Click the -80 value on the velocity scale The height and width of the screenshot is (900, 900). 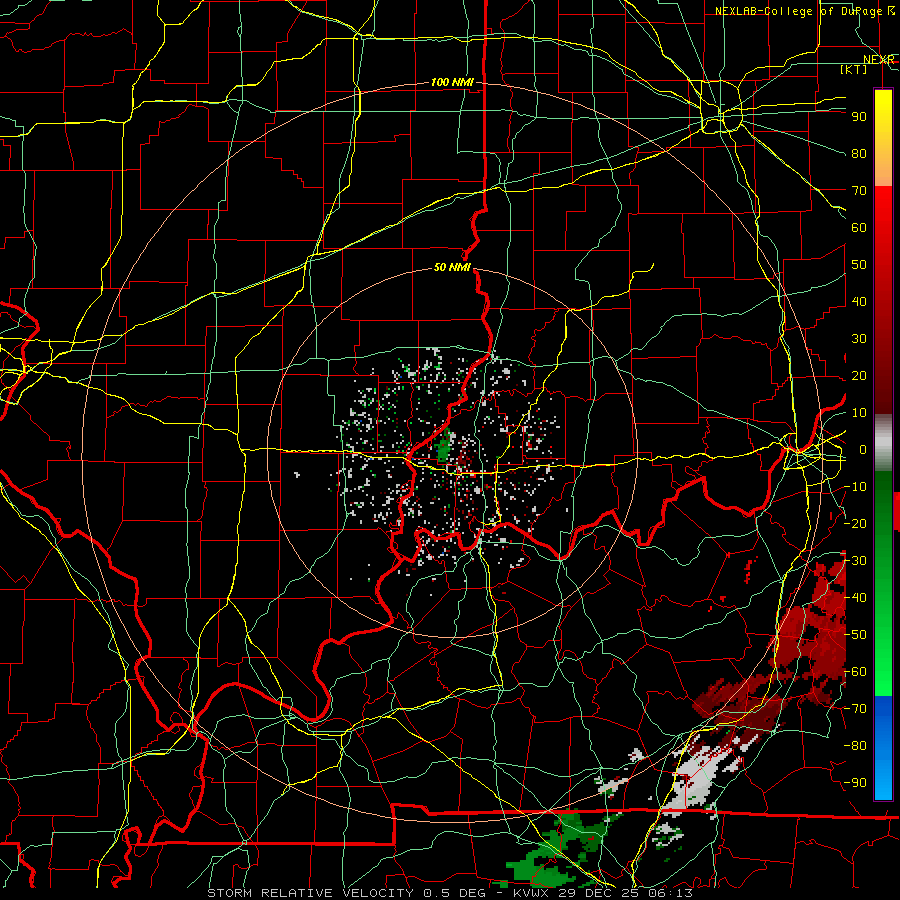(x=856, y=746)
